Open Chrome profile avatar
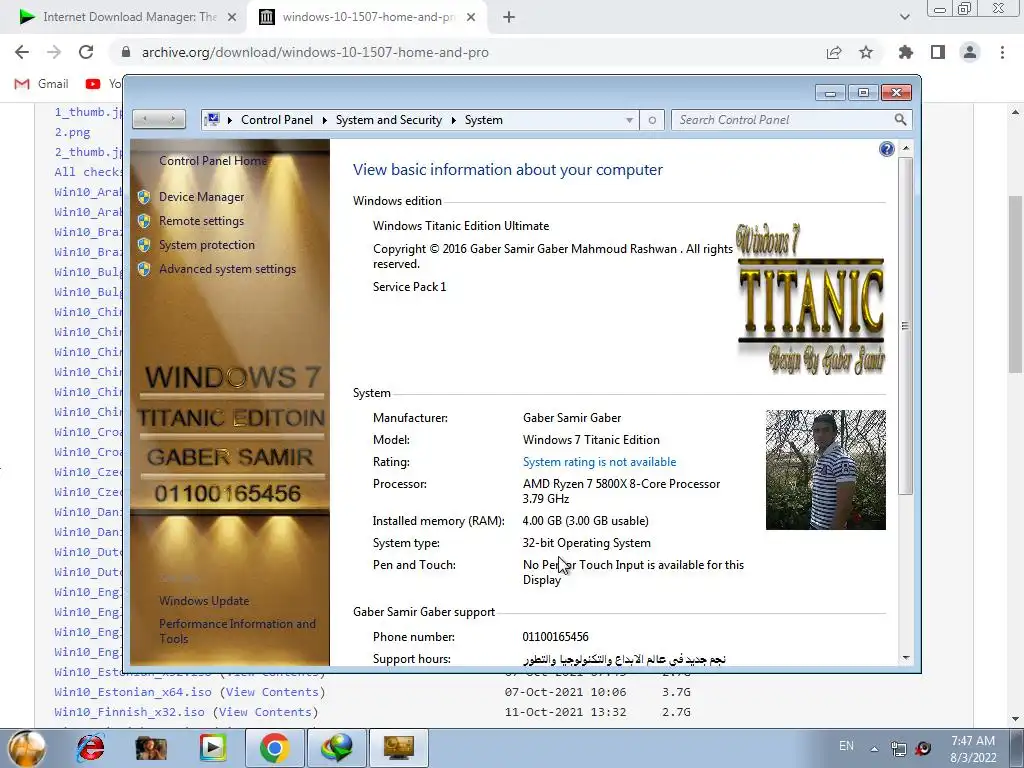The image size is (1024, 768). [970, 53]
